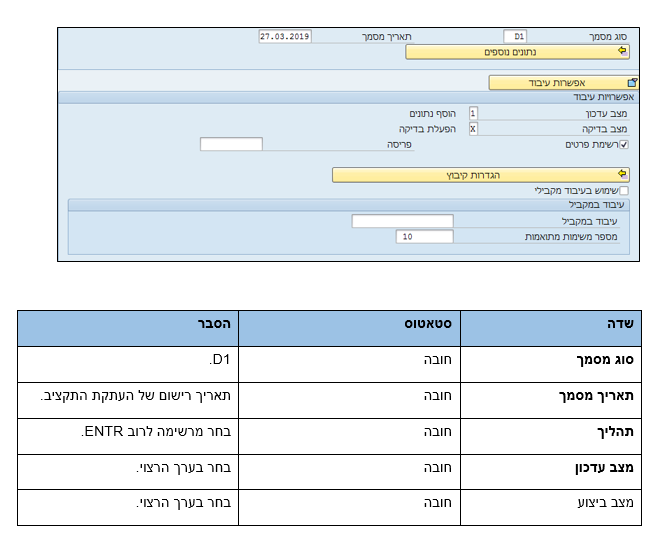The width and height of the screenshot is (656, 537).
Task: Click the arrow icon on נתונים נוספים button
Action: (622, 51)
